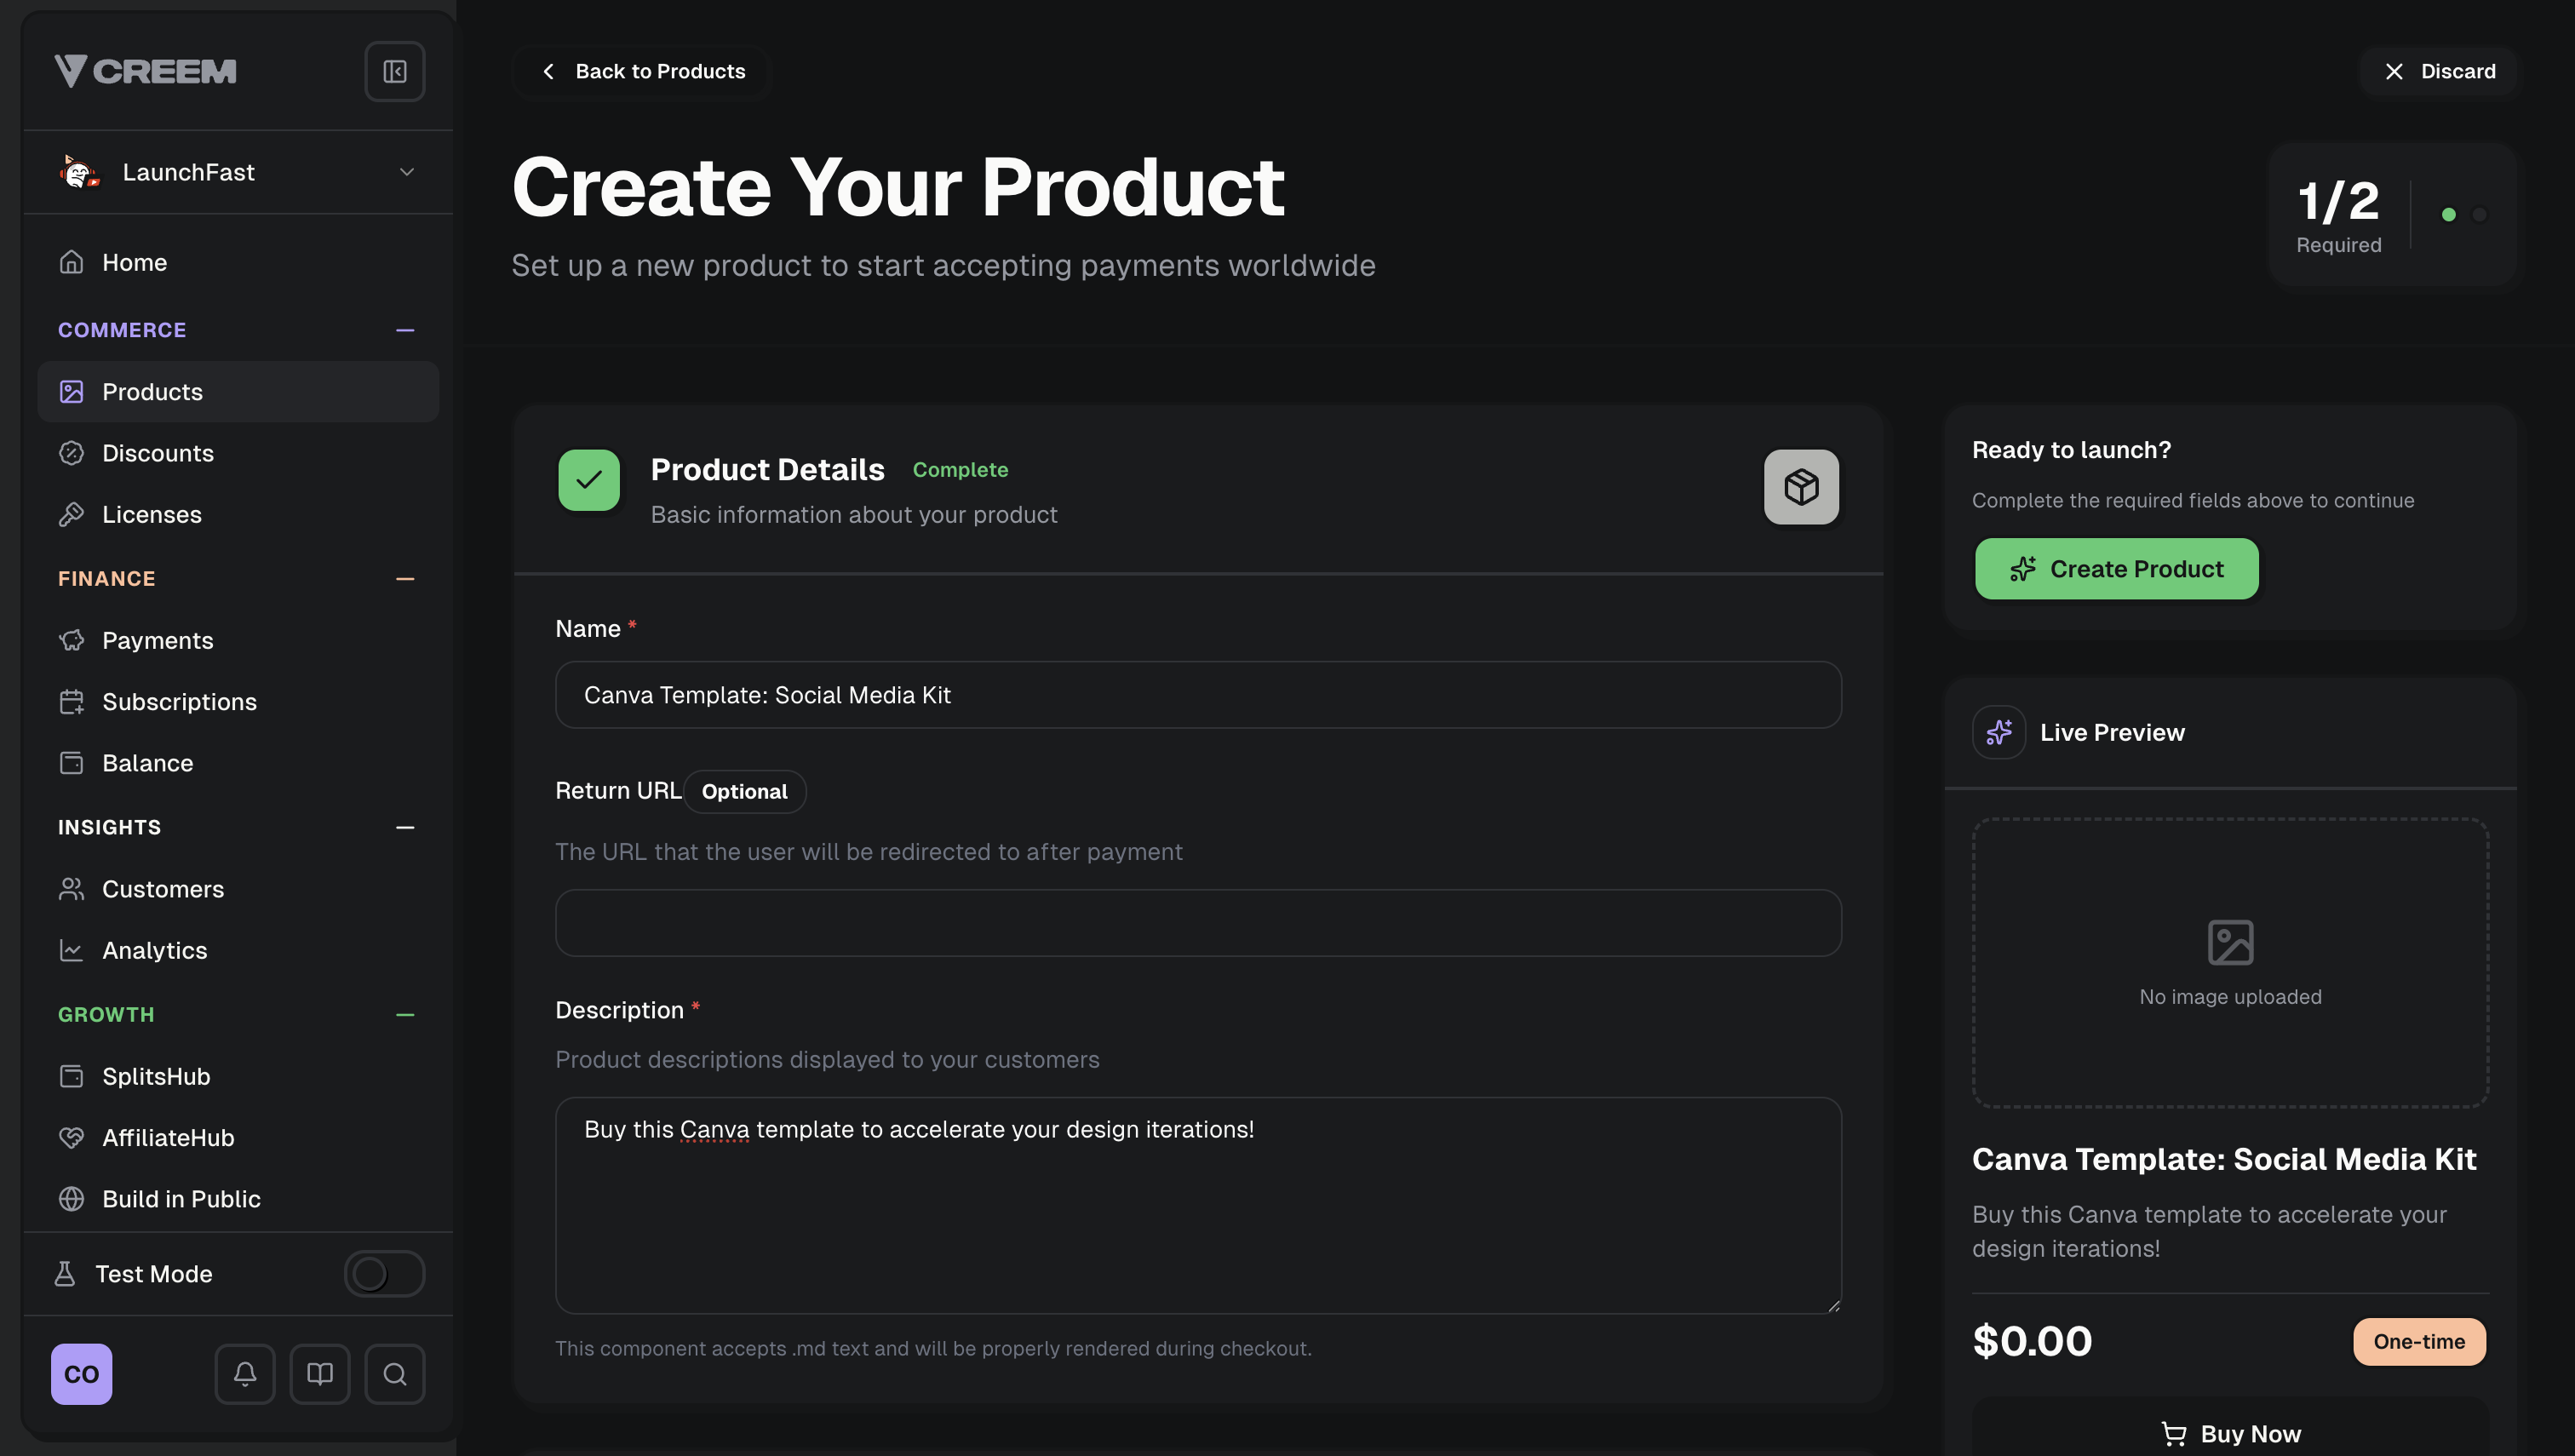Click the second gray progress step dot
The image size is (2575, 1456).
point(2479,215)
